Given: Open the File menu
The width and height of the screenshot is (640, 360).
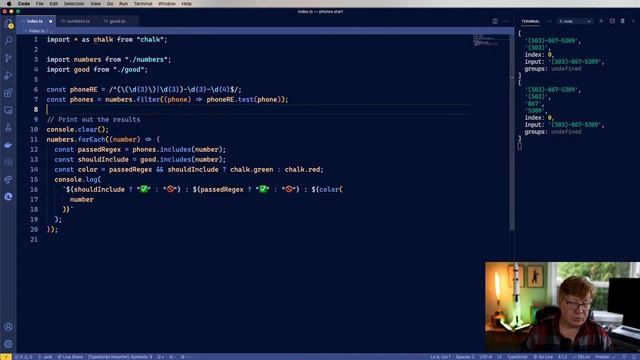Looking at the screenshot, I should 39,4.
